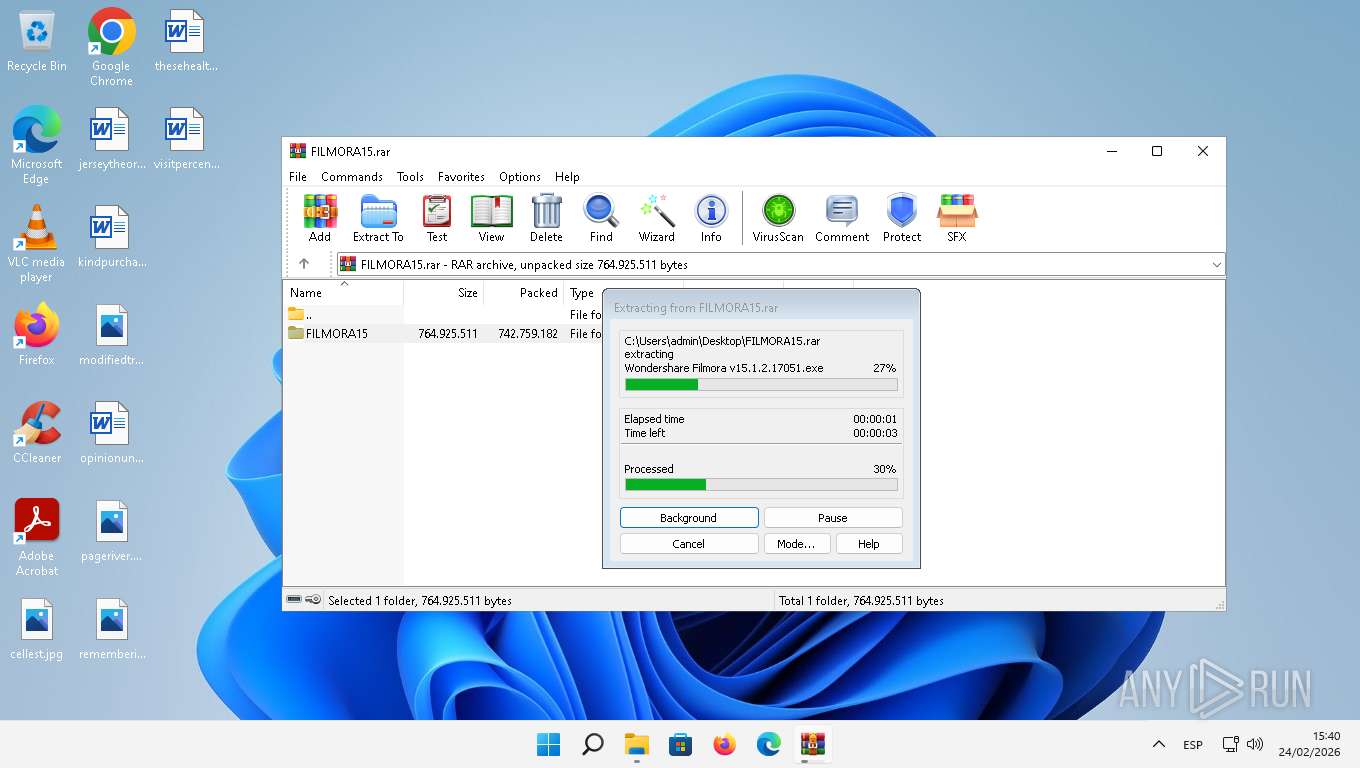Open the File menu
This screenshot has width=1360, height=768.
click(298, 176)
